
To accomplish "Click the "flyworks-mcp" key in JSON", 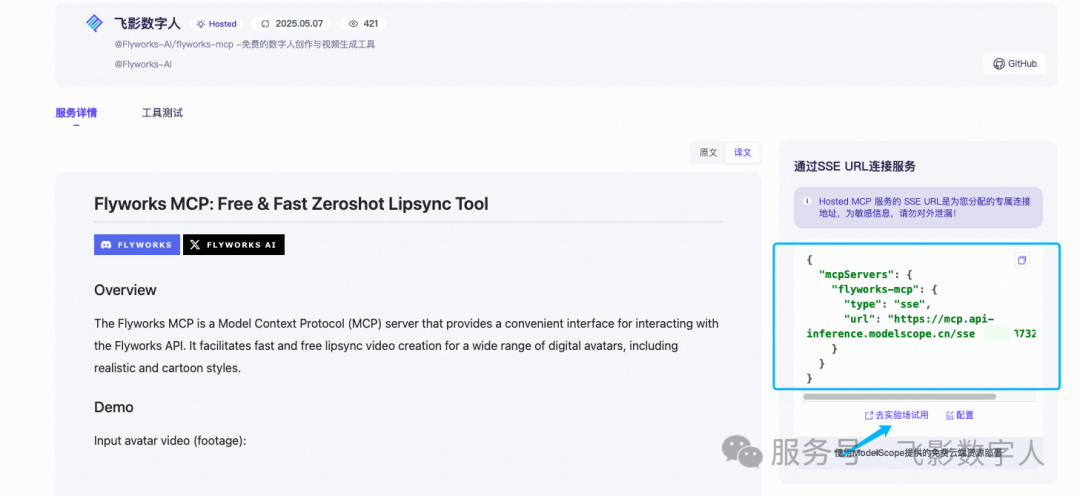I will tap(874, 289).
